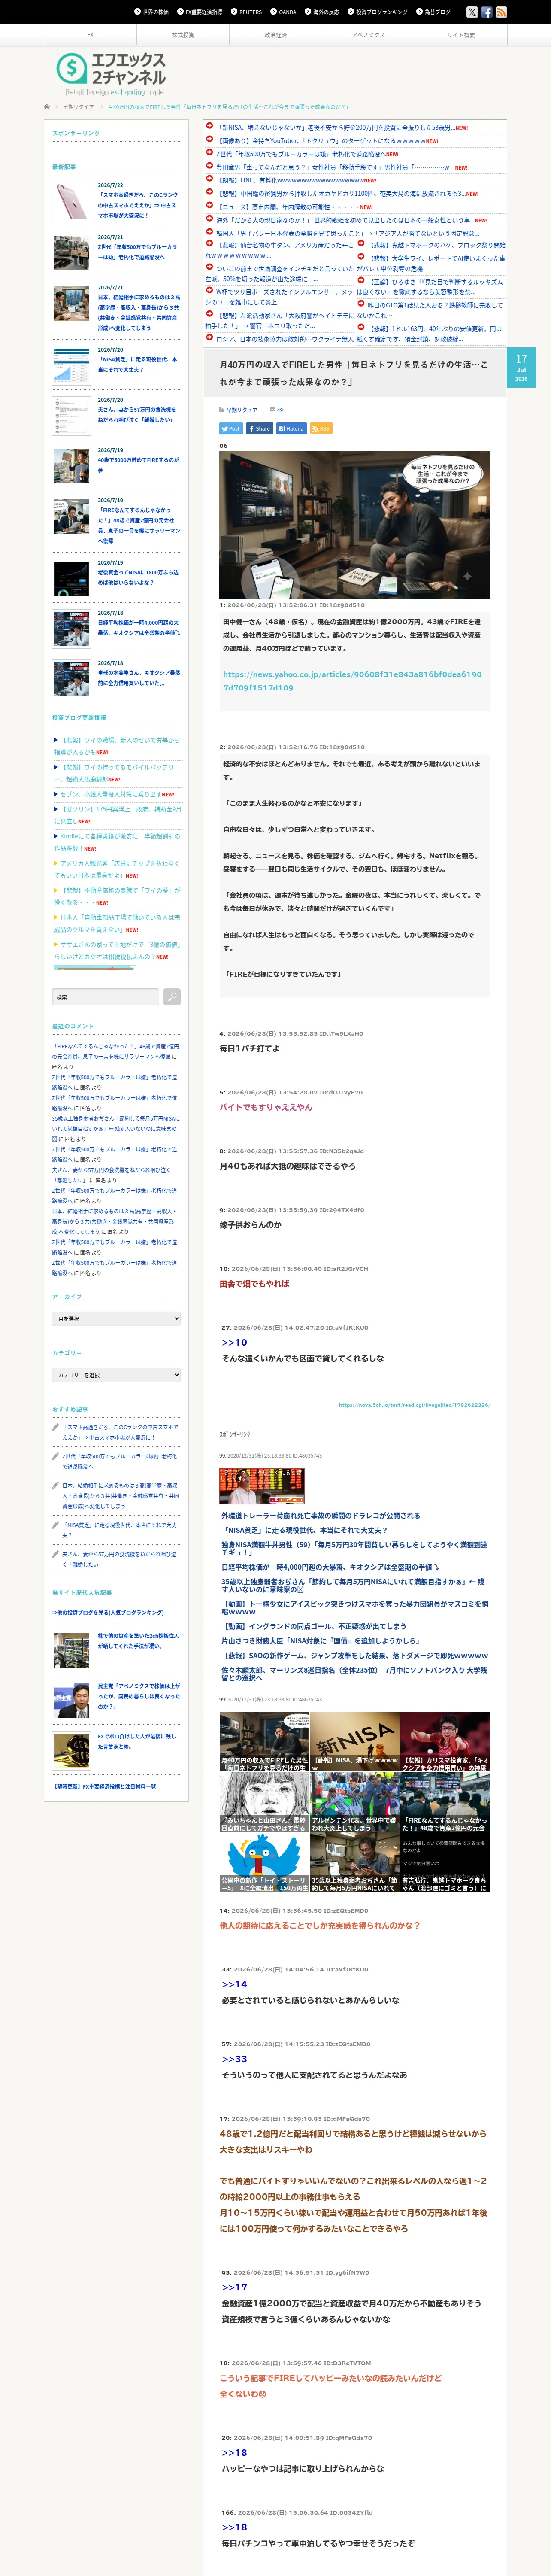551x2576 pixels.
Task: Open the 早期リタイア category tag under the title
Action: (241, 410)
